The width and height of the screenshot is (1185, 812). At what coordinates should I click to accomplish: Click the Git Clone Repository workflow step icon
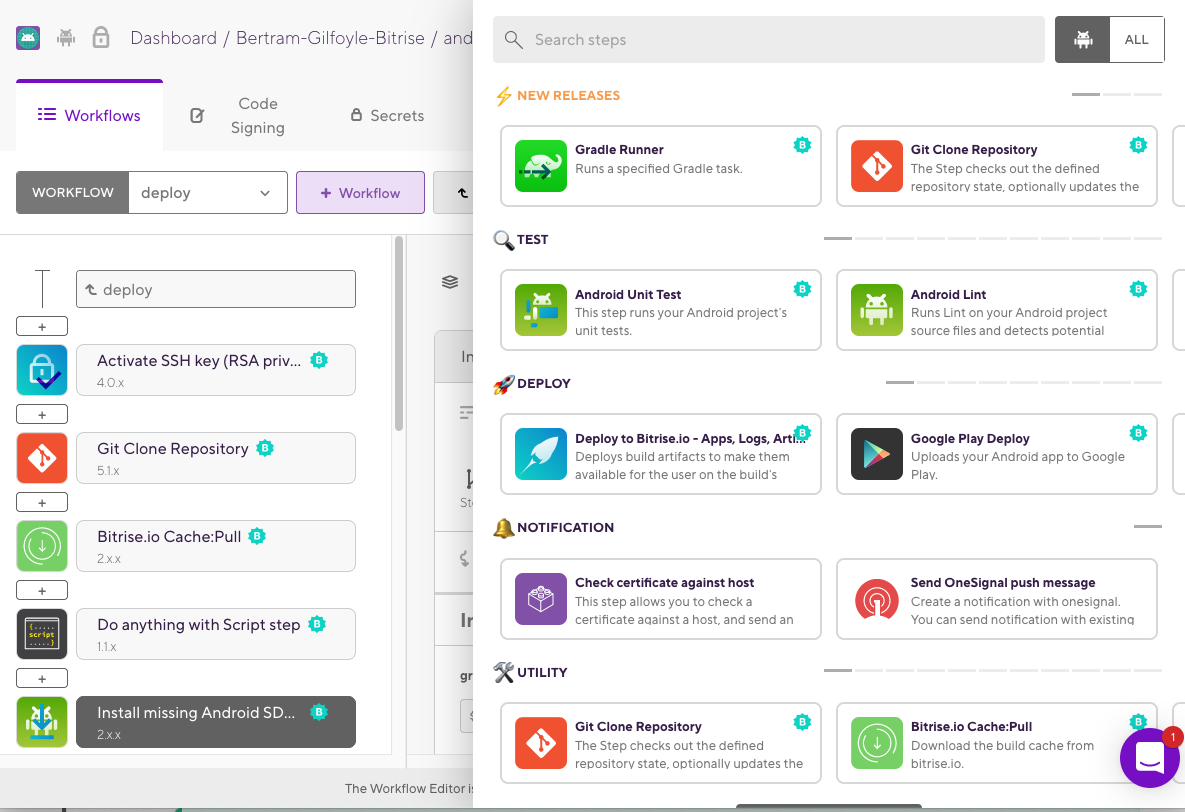tap(42, 457)
